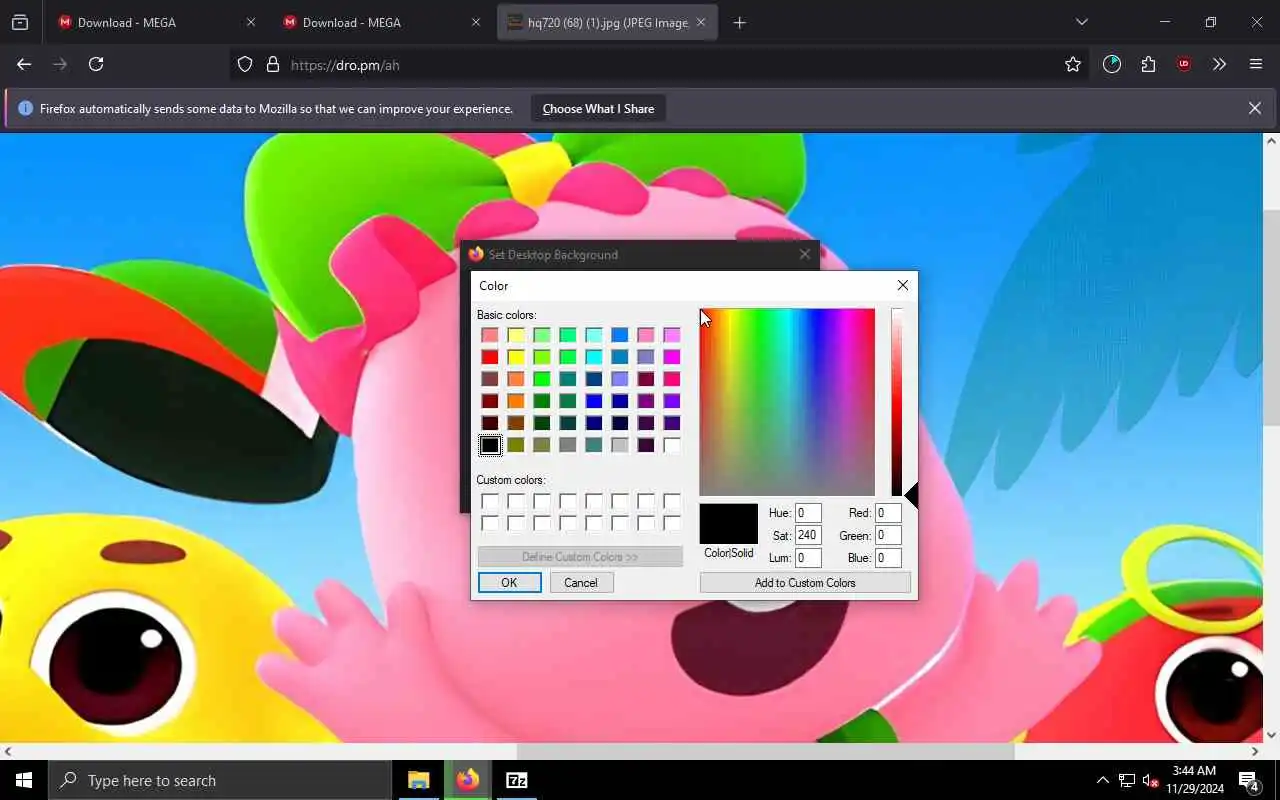Confirm color with the OK button
Viewport: 1280px width, 800px height.
tap(509, 582)
